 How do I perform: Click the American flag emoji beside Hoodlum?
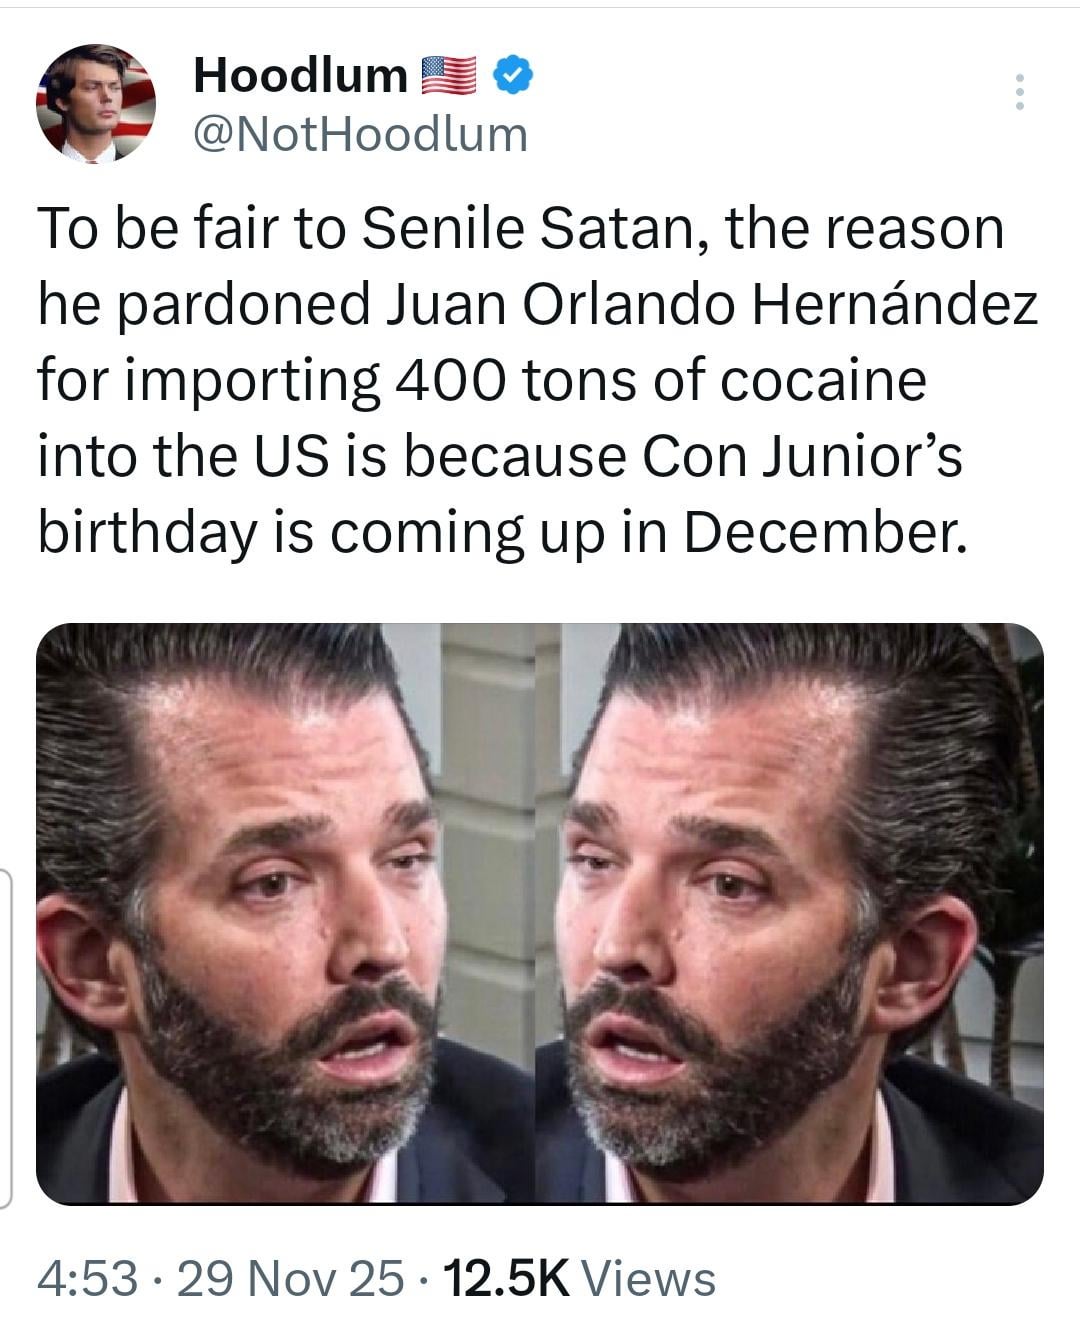[448, 75]
